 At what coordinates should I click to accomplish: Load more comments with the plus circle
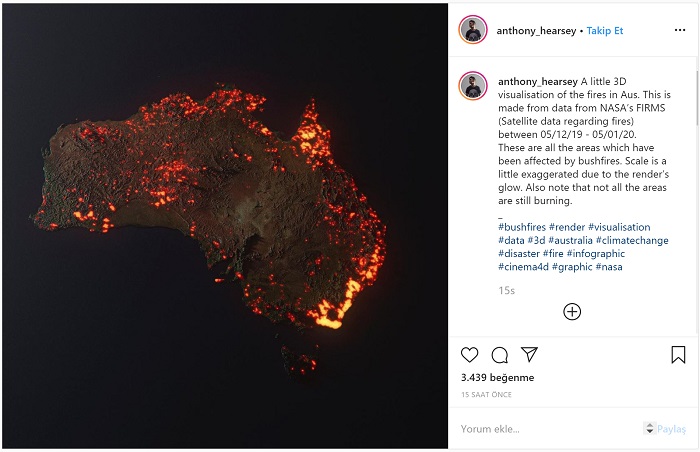[572, 312]
